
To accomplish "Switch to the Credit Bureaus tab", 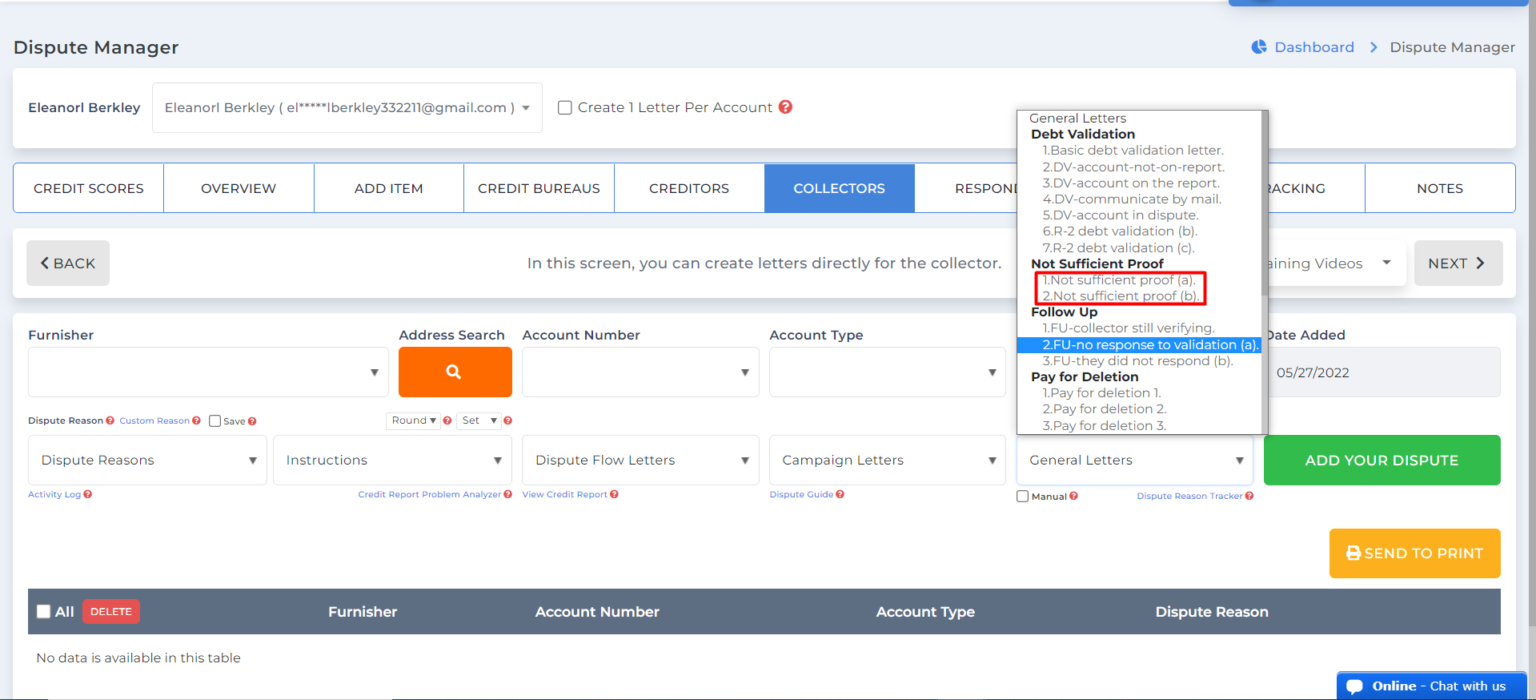I will tap(539, 188).
